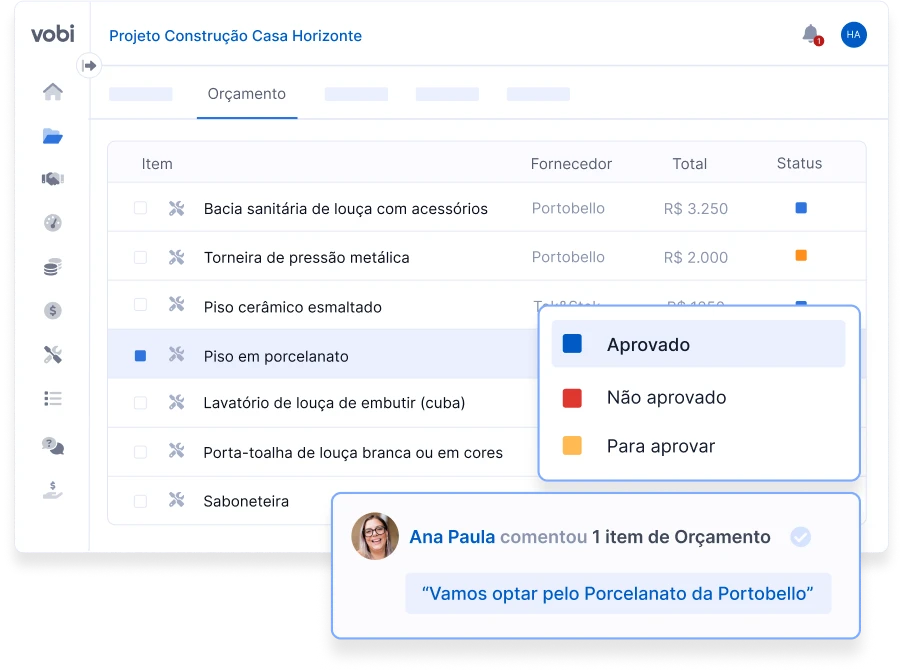
Task: Click Ana Paula's name in the notification
Action: [452, 536]
